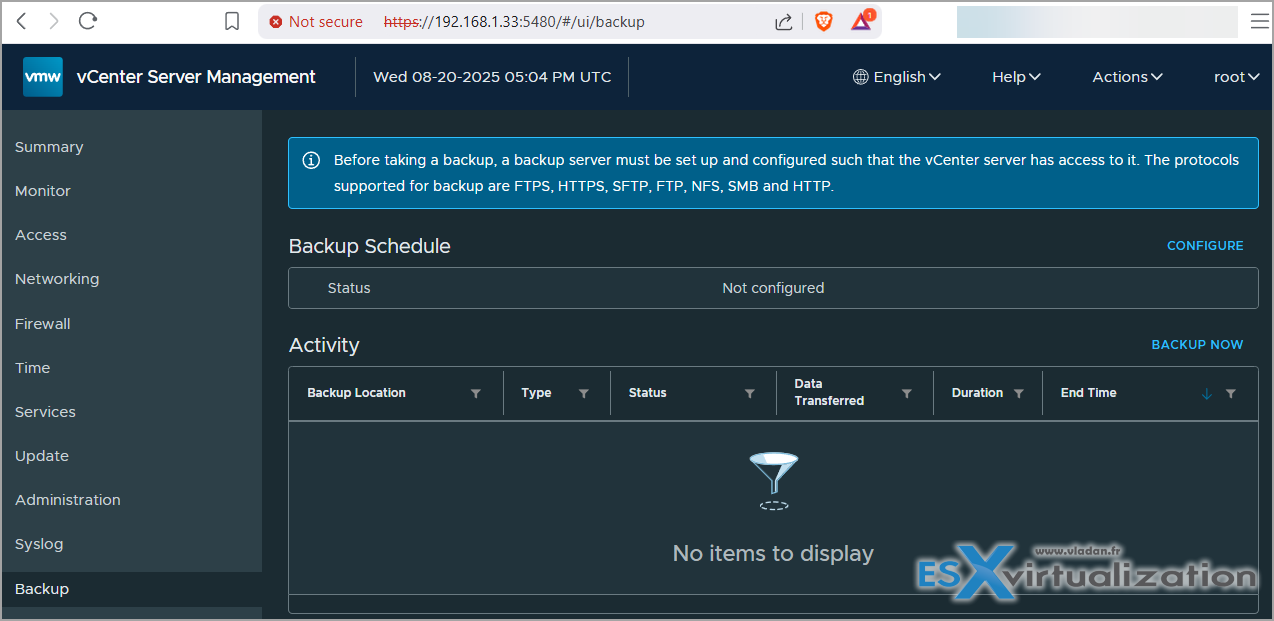The height and width of the screenshot is (621, 1274).
Task: Click the info icon in the blue banner
Action: (312, 160)
